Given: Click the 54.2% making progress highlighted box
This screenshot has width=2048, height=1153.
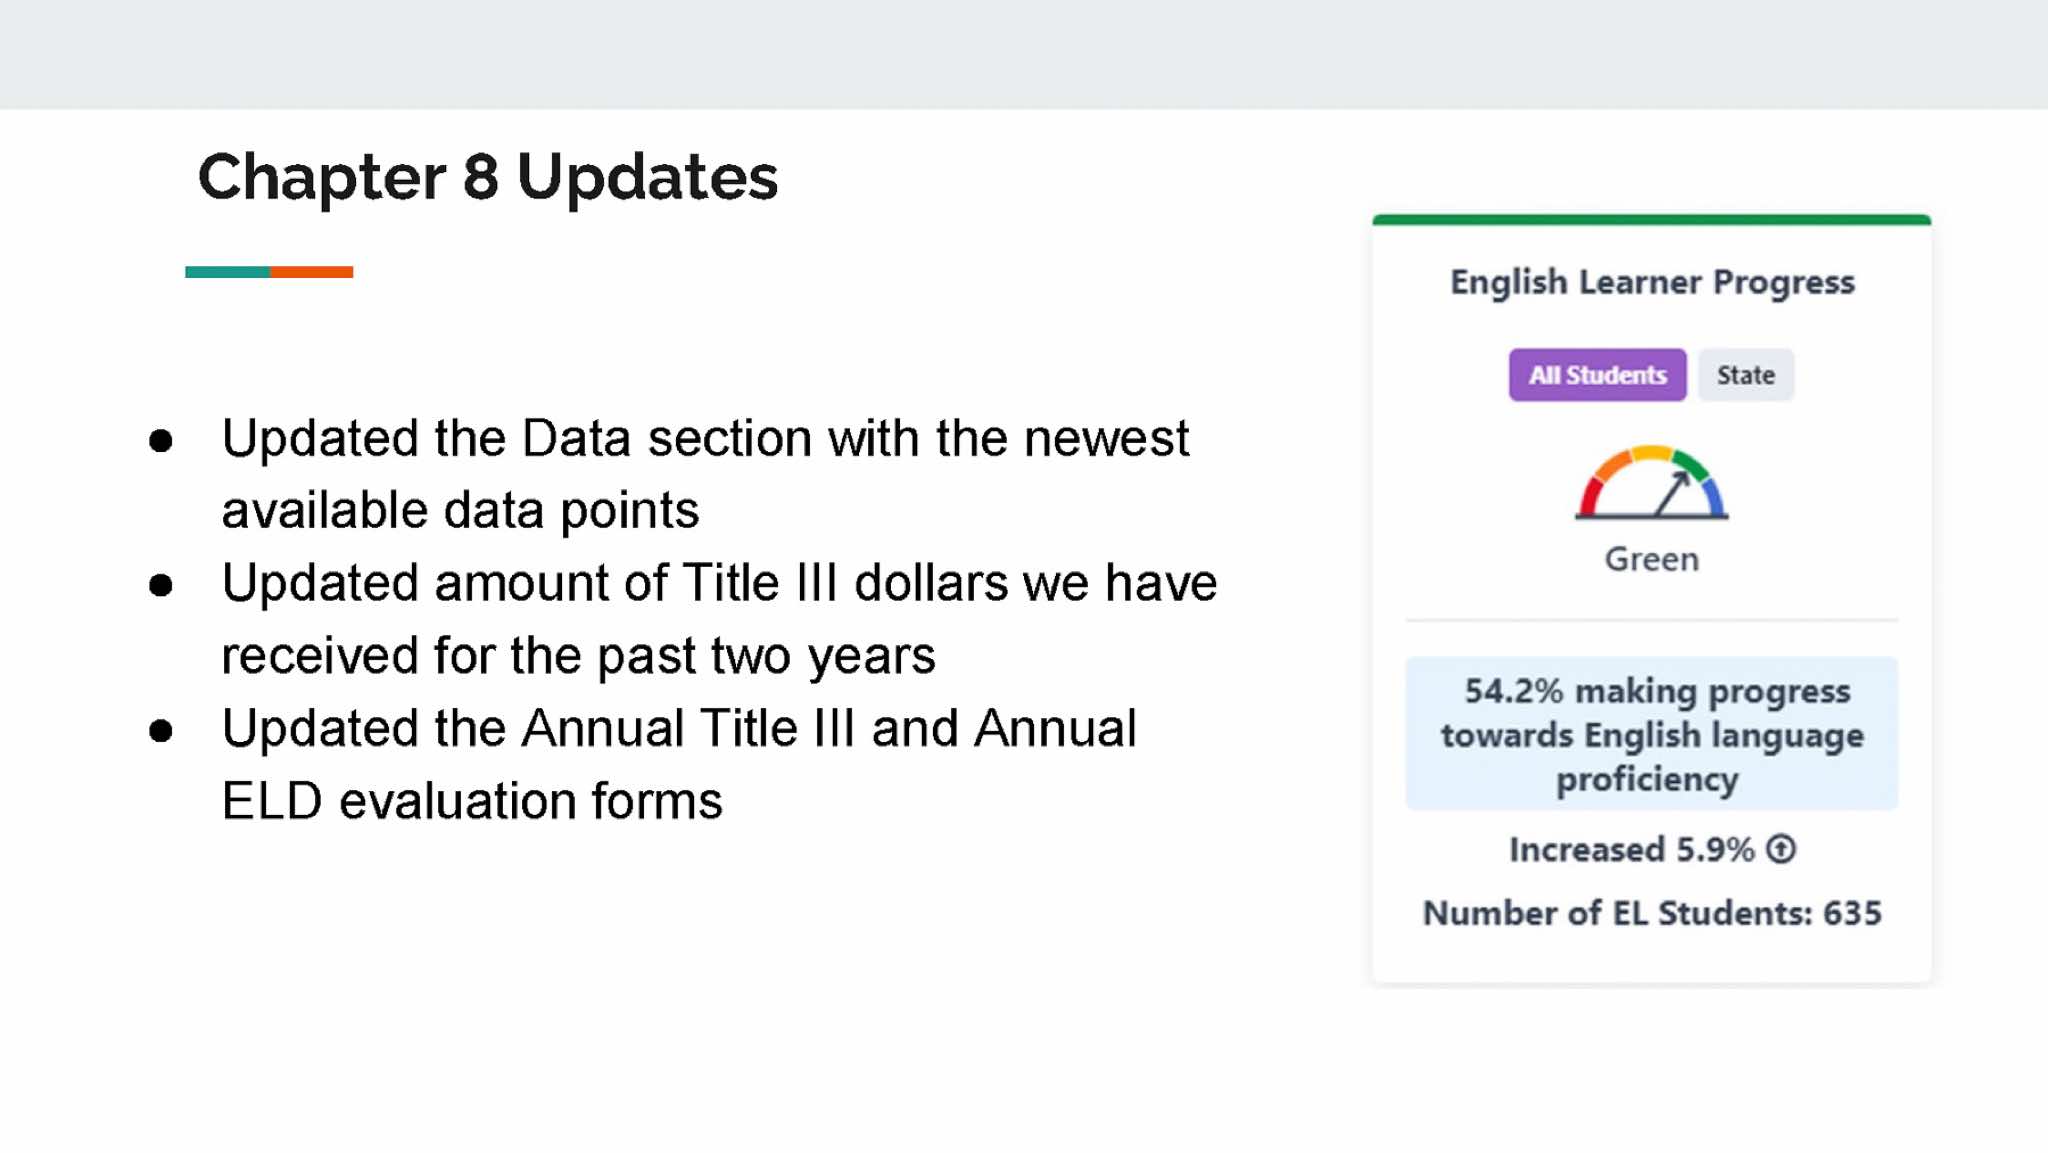Looking at the screenshot, I should pos(1651,734).
